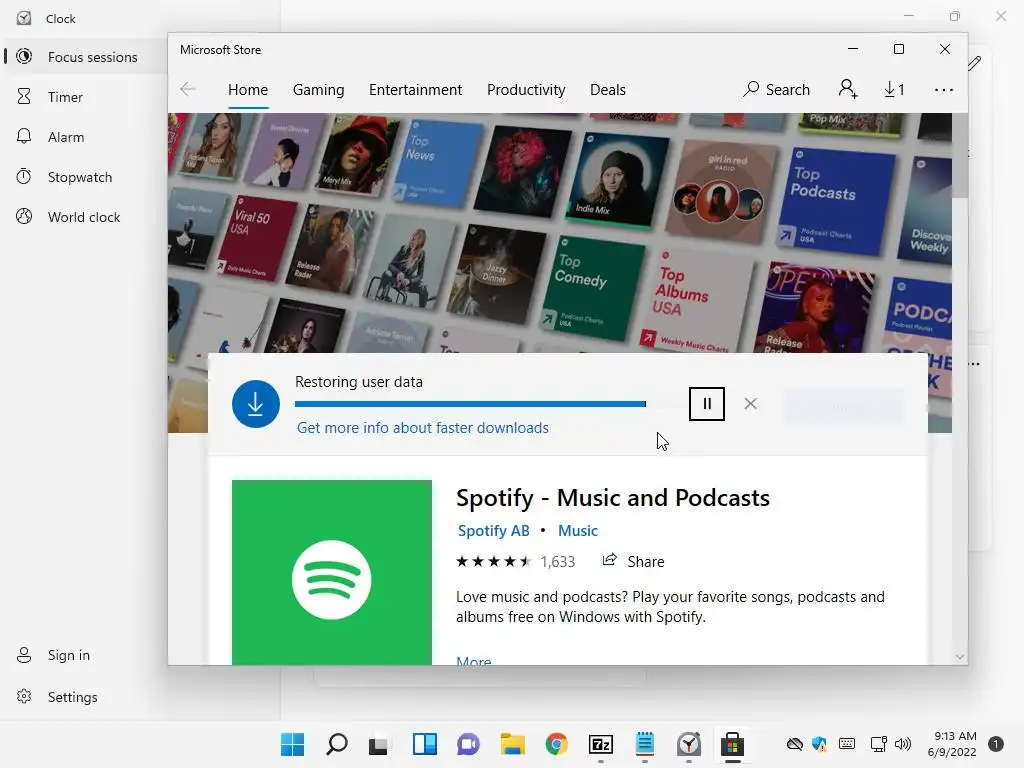Open the Deals tab
1024x768 pixels.
(608, 89)
